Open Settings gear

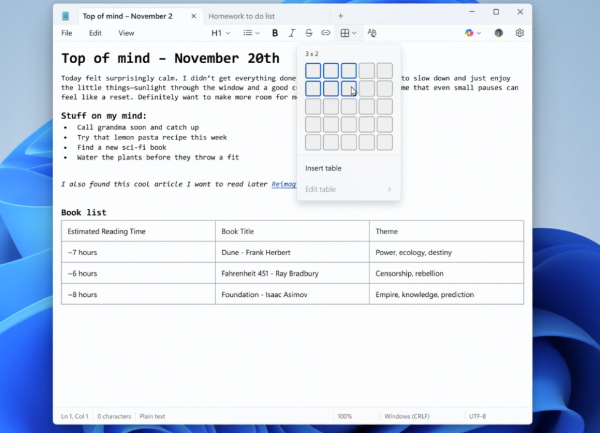pyautogui.click(x=519, y=33)
